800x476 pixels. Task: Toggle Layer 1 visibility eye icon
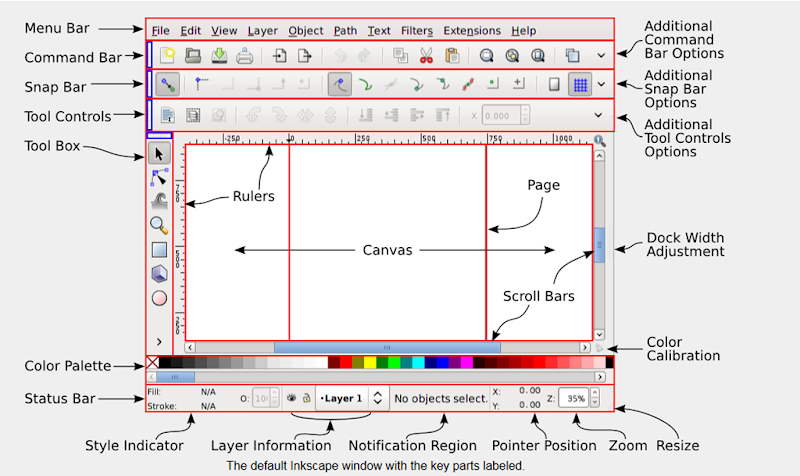click(290, 398)
